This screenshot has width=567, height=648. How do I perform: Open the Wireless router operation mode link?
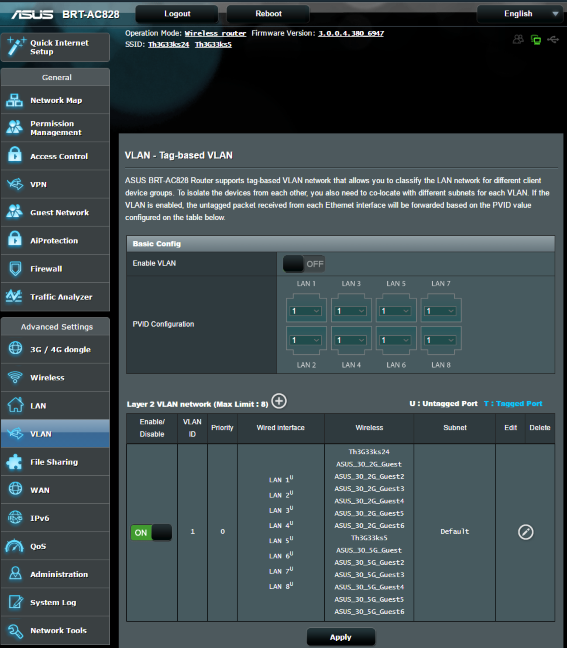pyautogui.click(x=215, y=33)
